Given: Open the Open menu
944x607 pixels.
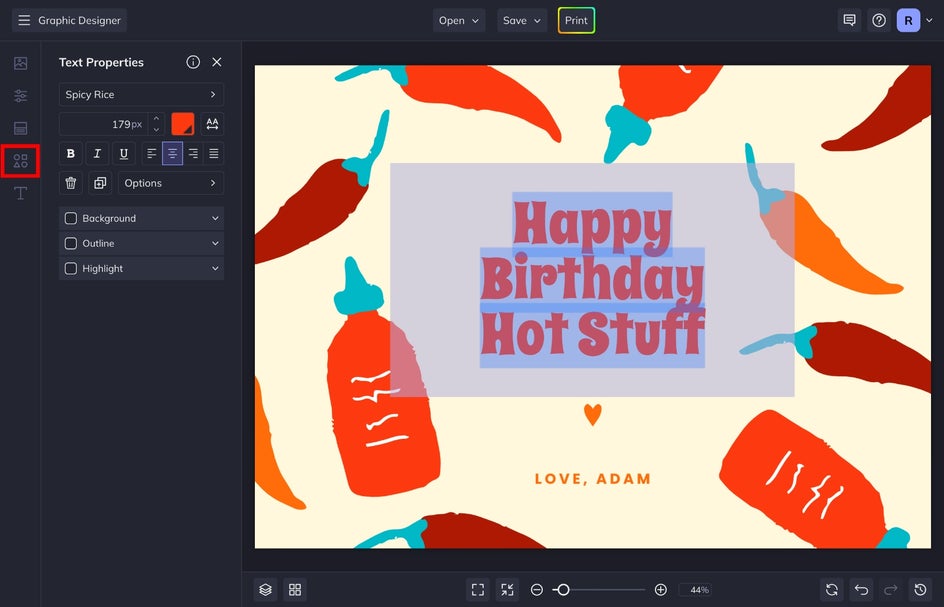Looking at the screenshot, I should point(459,20).
